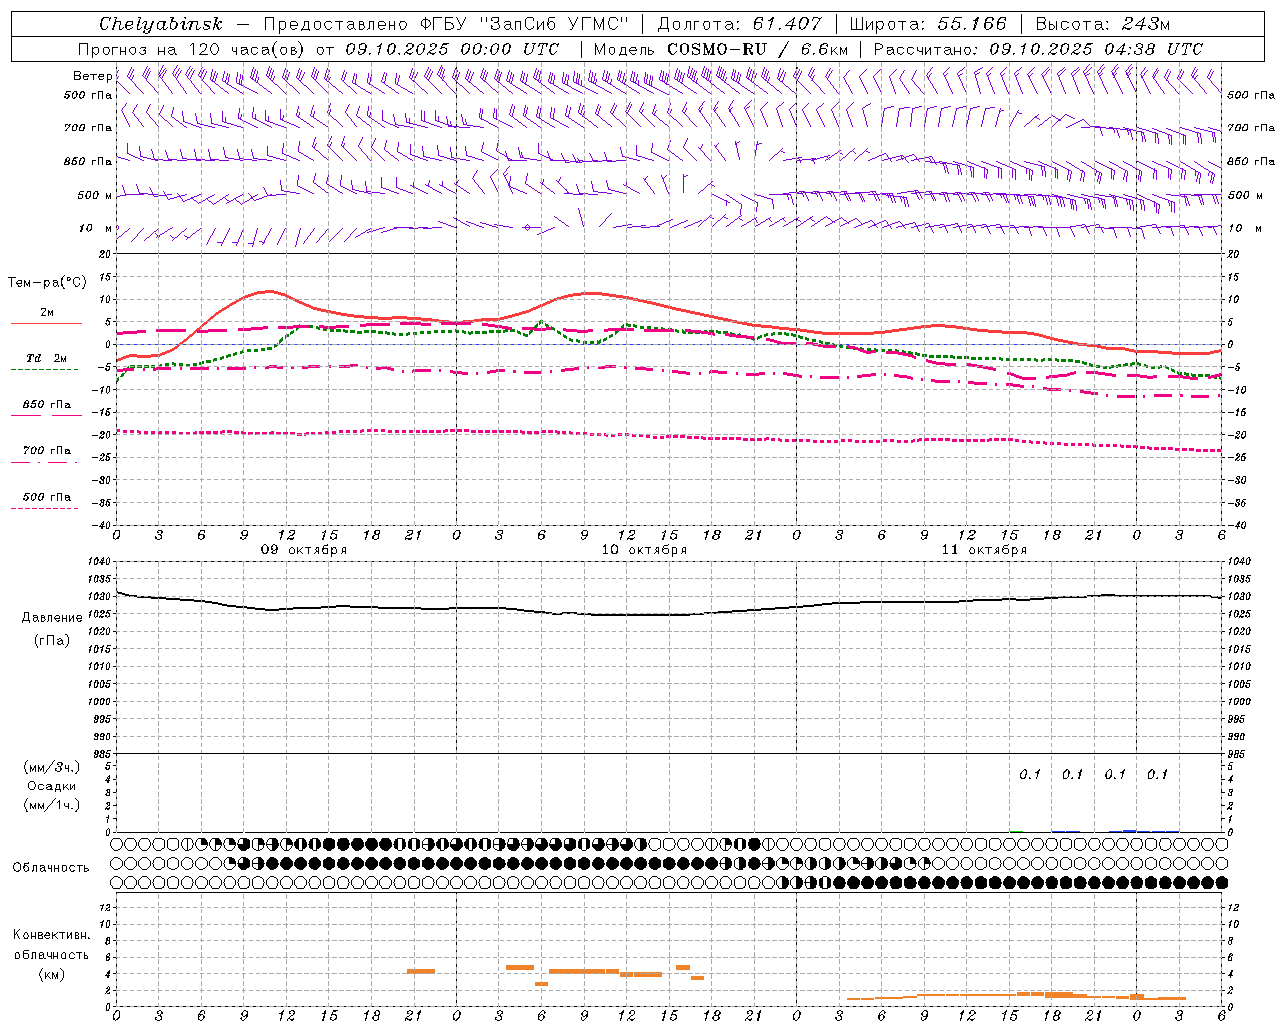The width and height of the screenshot is (1280, 1024).
Task: Click the 500 гПа temperature legend entry
Action: pyautogui.click(x=47, y=497)
